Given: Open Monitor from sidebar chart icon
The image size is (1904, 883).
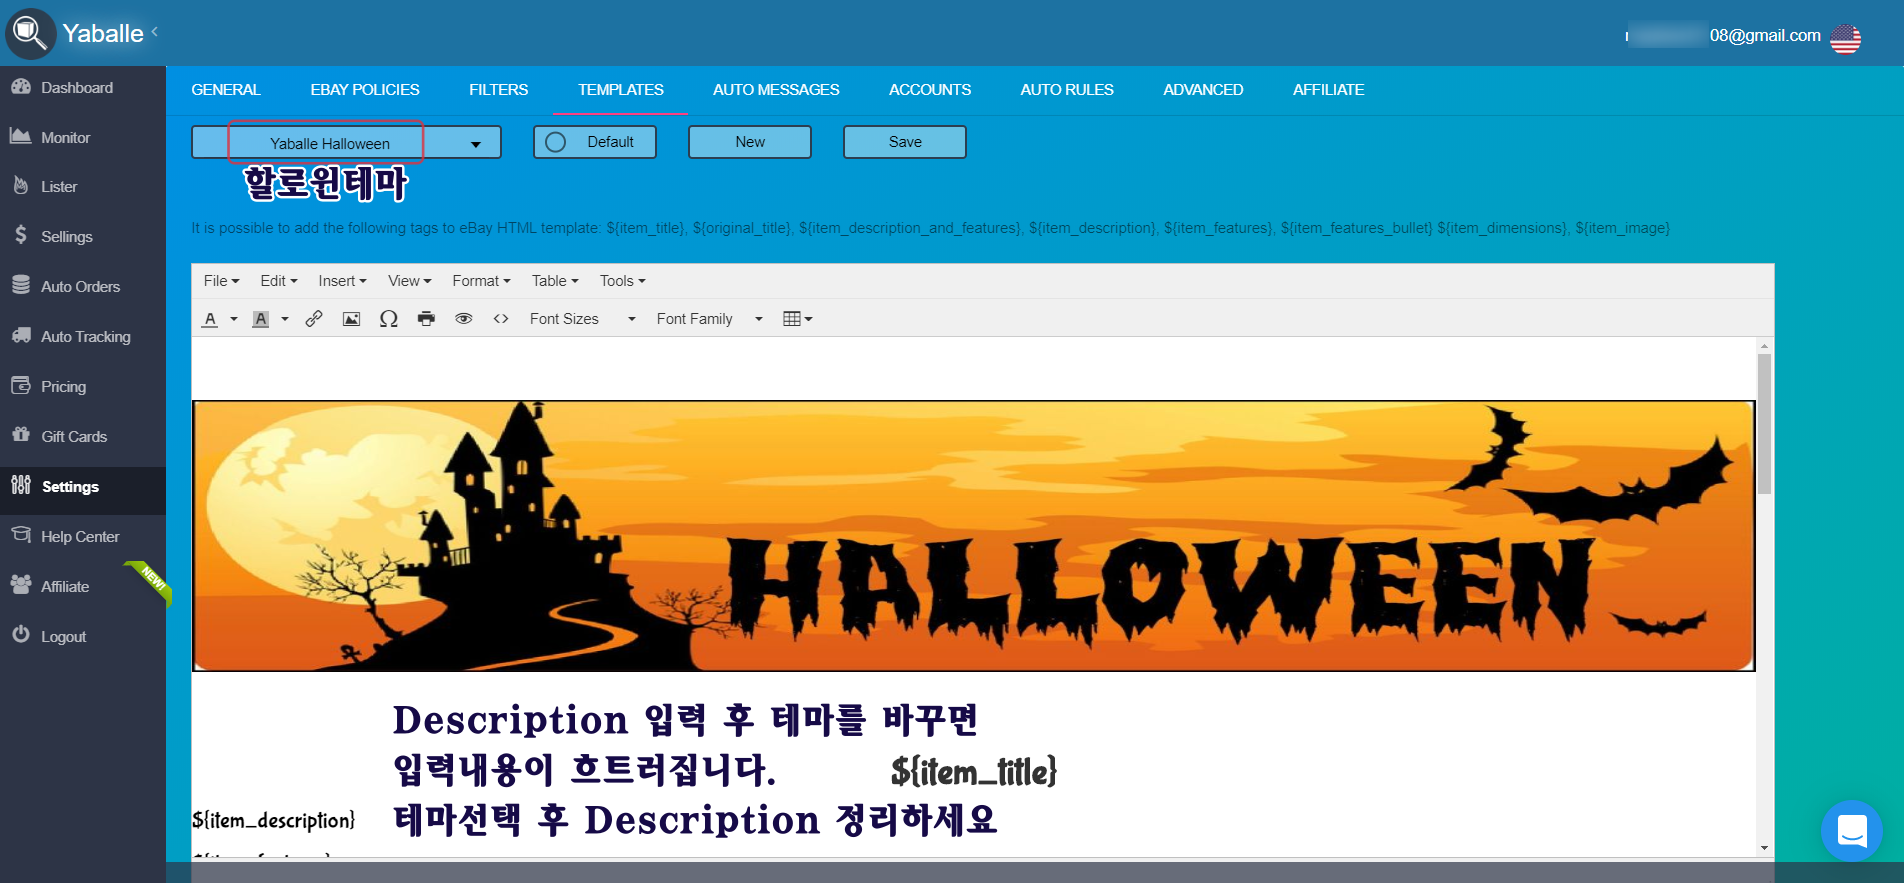Looking at the screenshot, I should [21, 136].
